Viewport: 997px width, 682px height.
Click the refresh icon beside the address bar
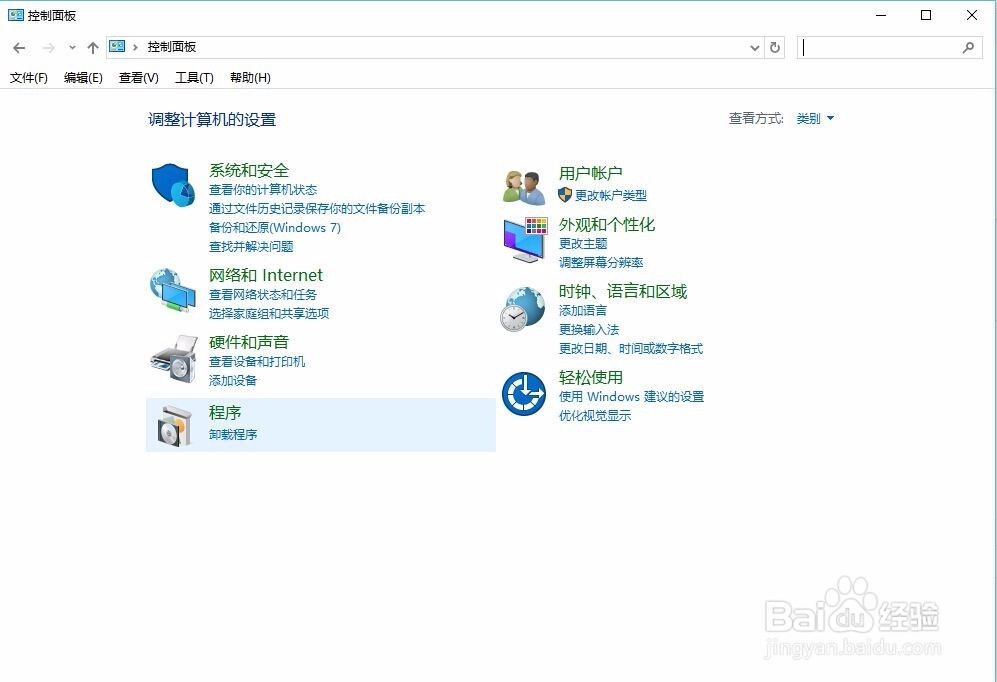(x=776, y=47)
